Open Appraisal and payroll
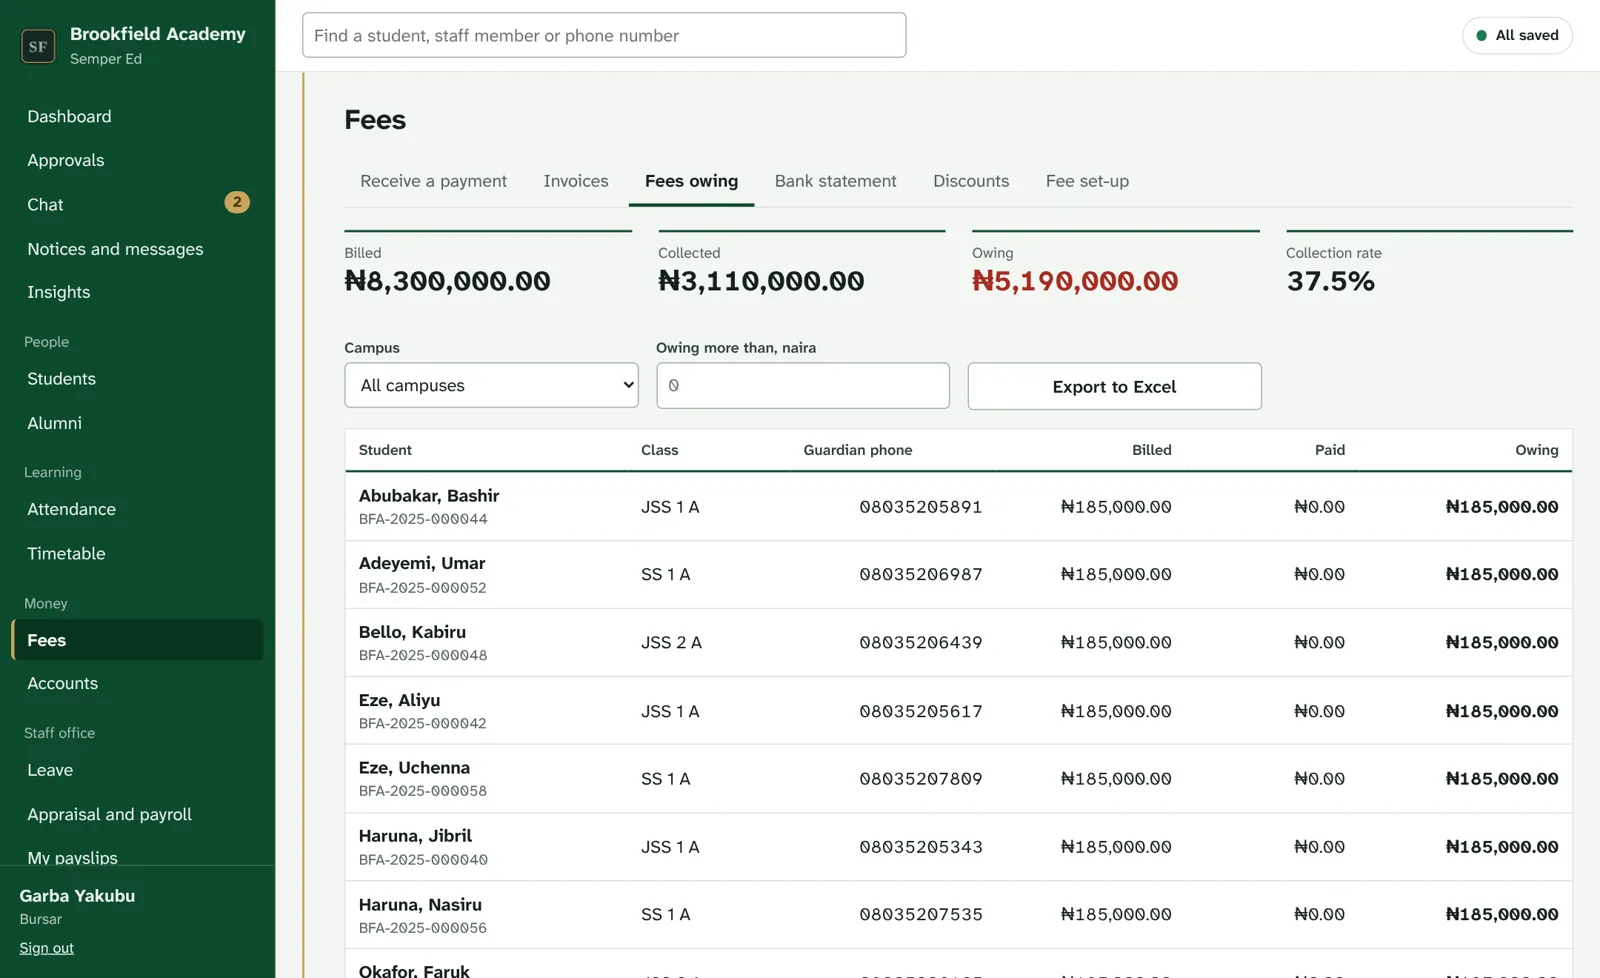 click(x=137, y=814)
